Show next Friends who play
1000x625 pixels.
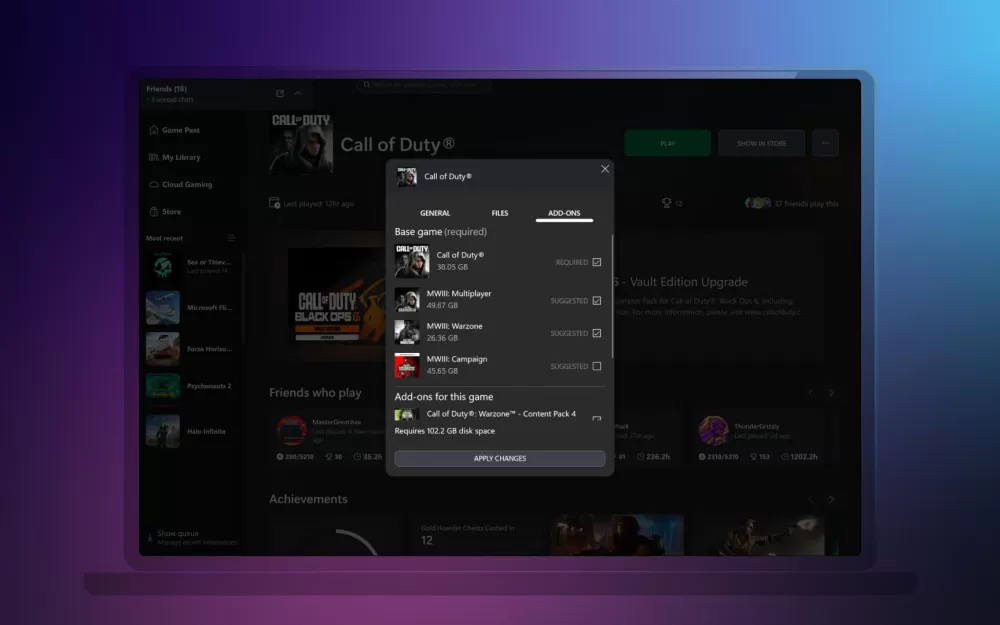pos(831,393)
